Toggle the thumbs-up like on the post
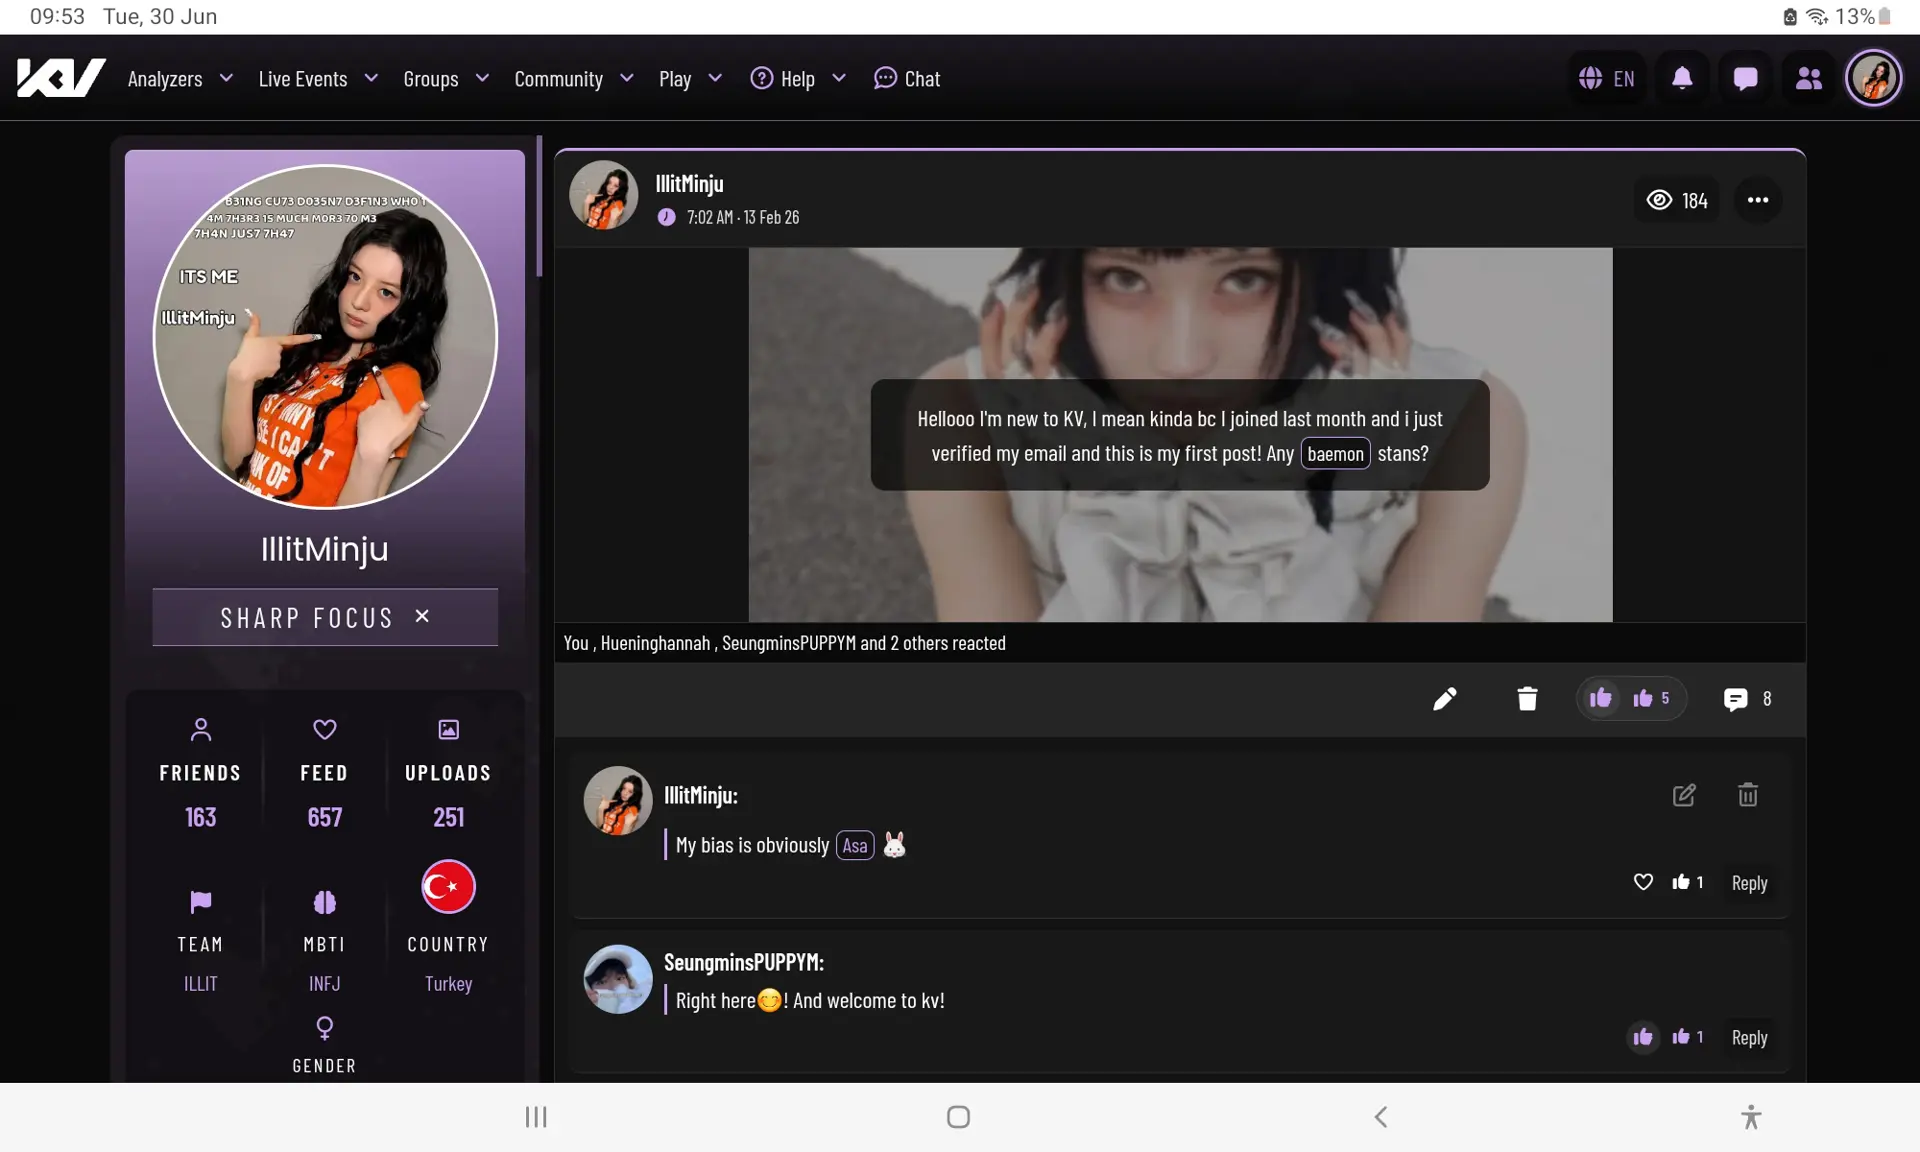This screenshot has width=1920, height=1152. click(x=1600, y=698)
